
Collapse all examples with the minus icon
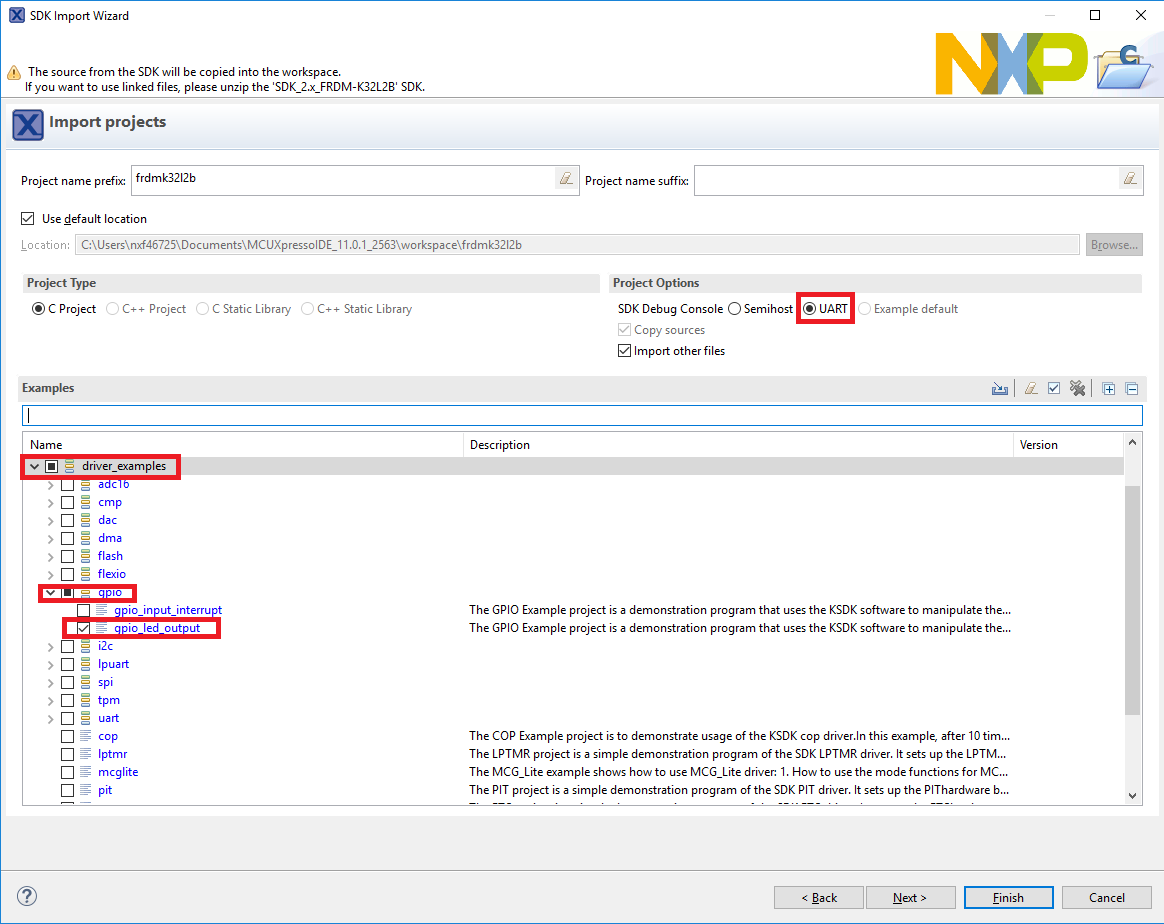click(x=1132, y=389)
